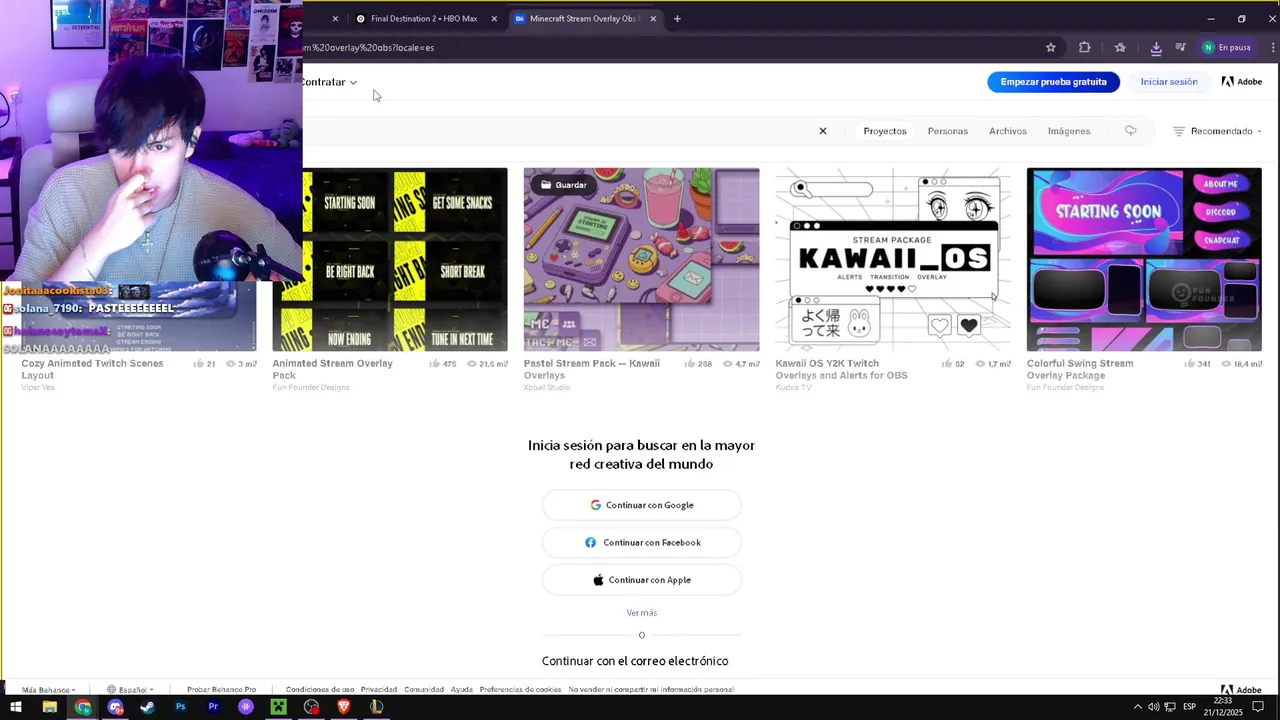1280x720 pixels.
Task: Click the clock showing 22:33
Action: point(1225,701)
